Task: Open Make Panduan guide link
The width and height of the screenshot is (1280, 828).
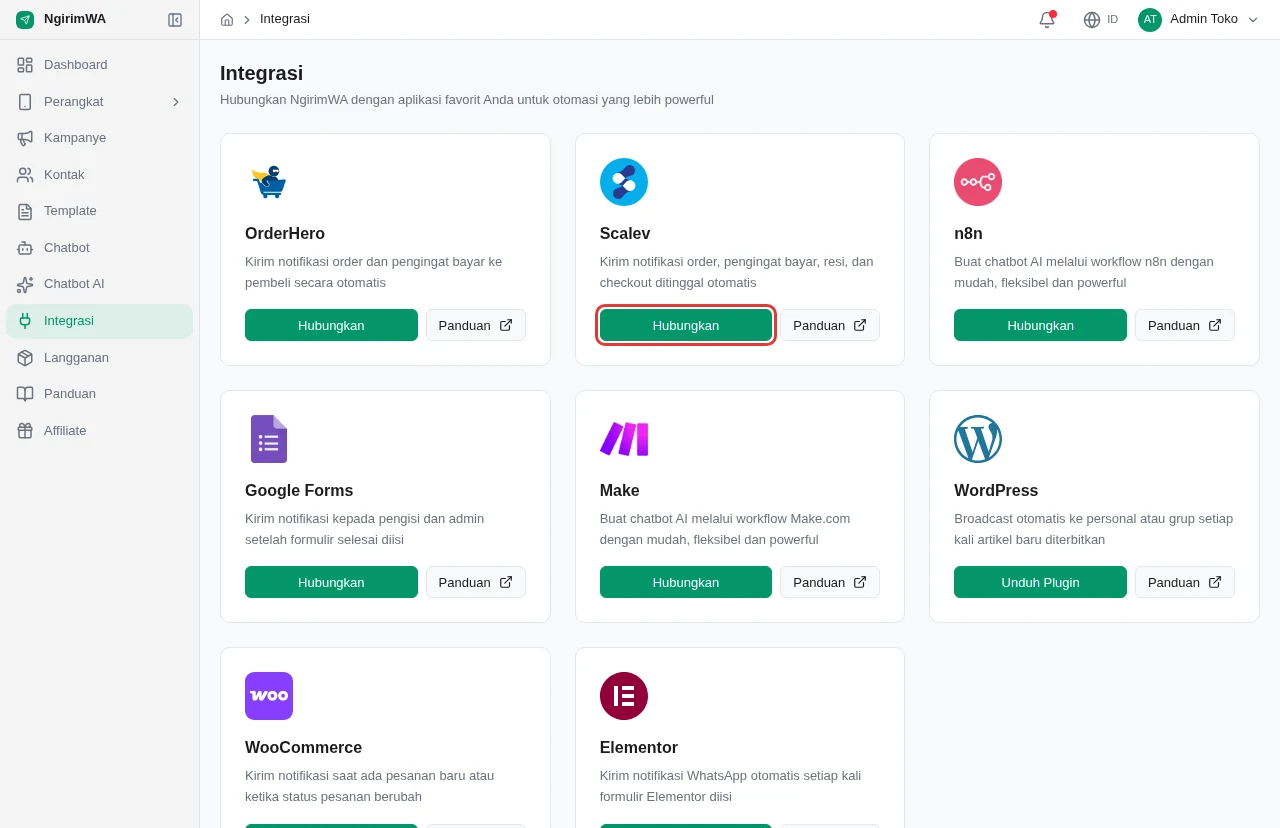Action: point(830,582)
